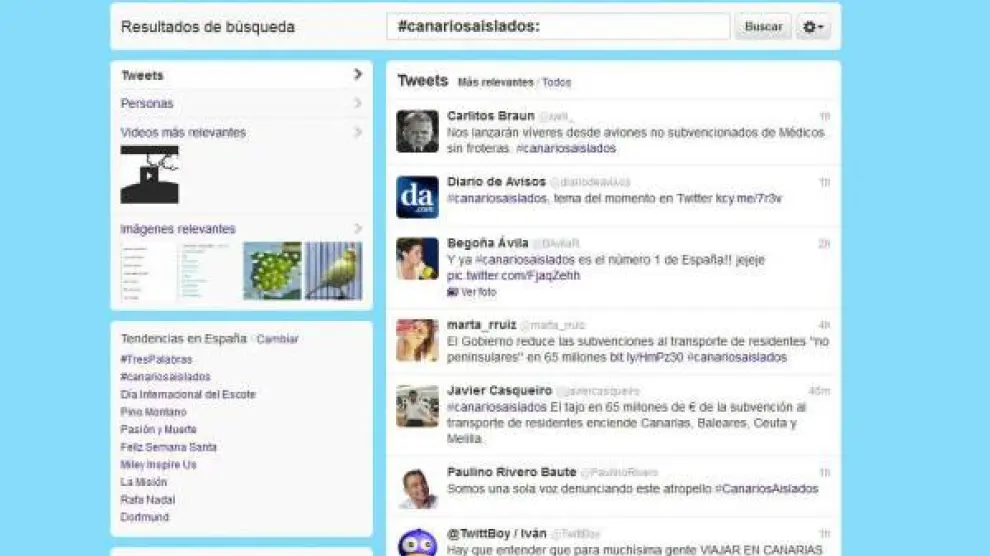Expand Imágenes relevantes chevron
990x556 pixels.
tap(357, 229)
